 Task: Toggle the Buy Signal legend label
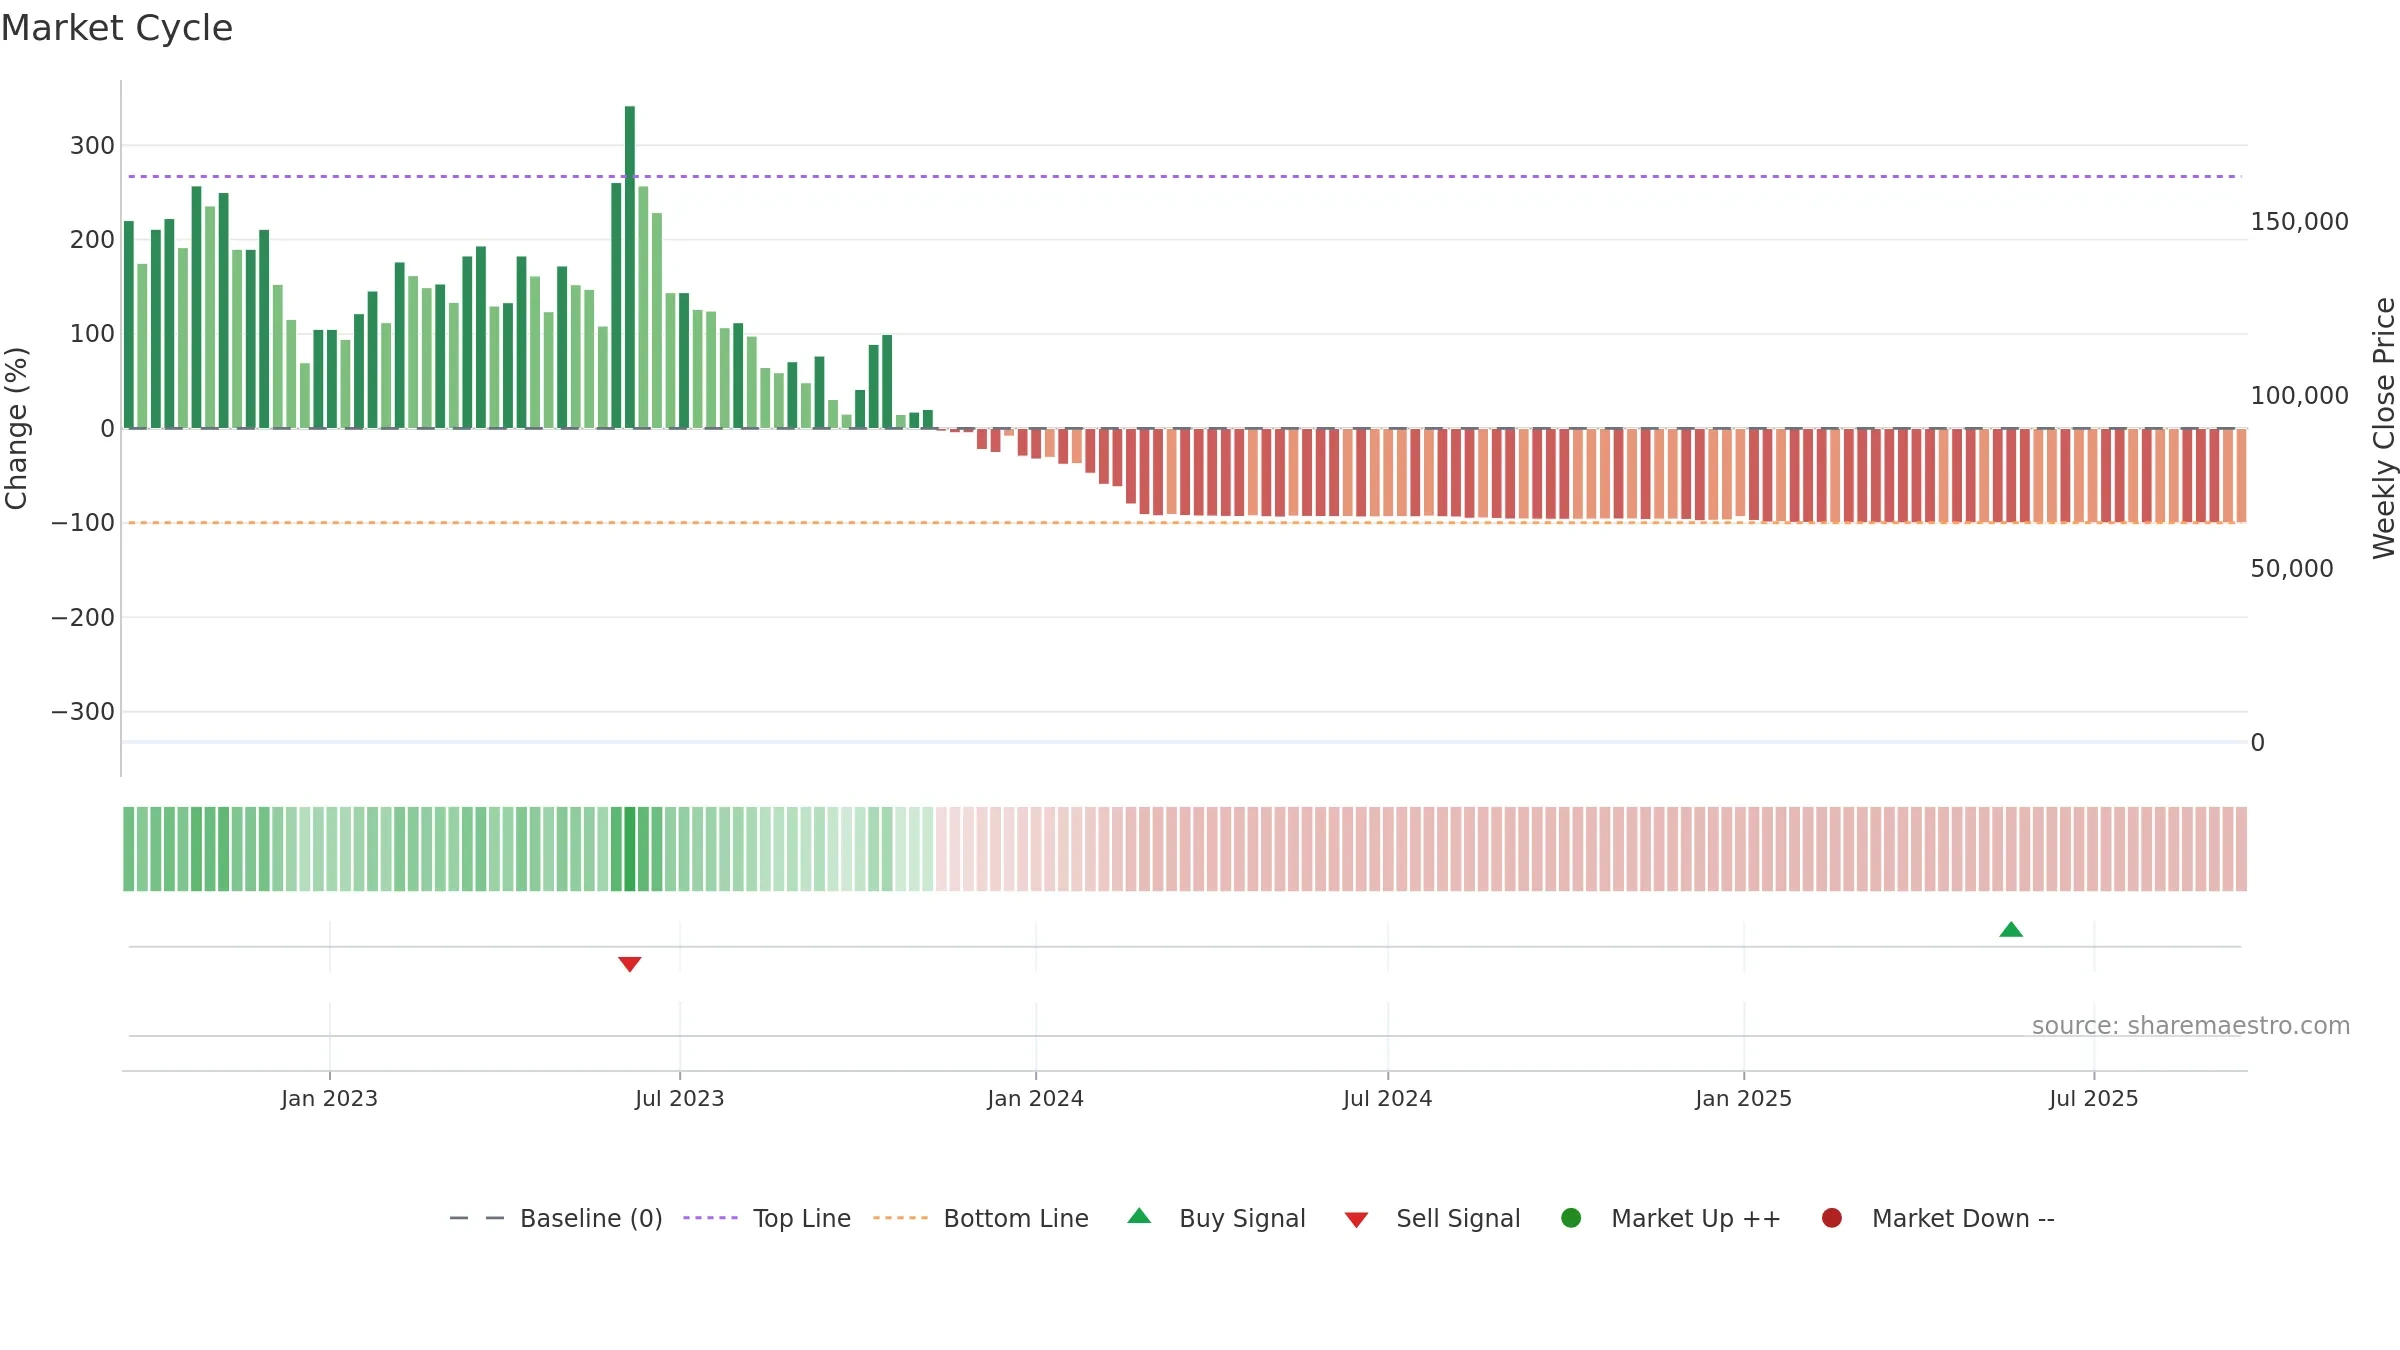pyautogui.click(x=1242, y=1218)
